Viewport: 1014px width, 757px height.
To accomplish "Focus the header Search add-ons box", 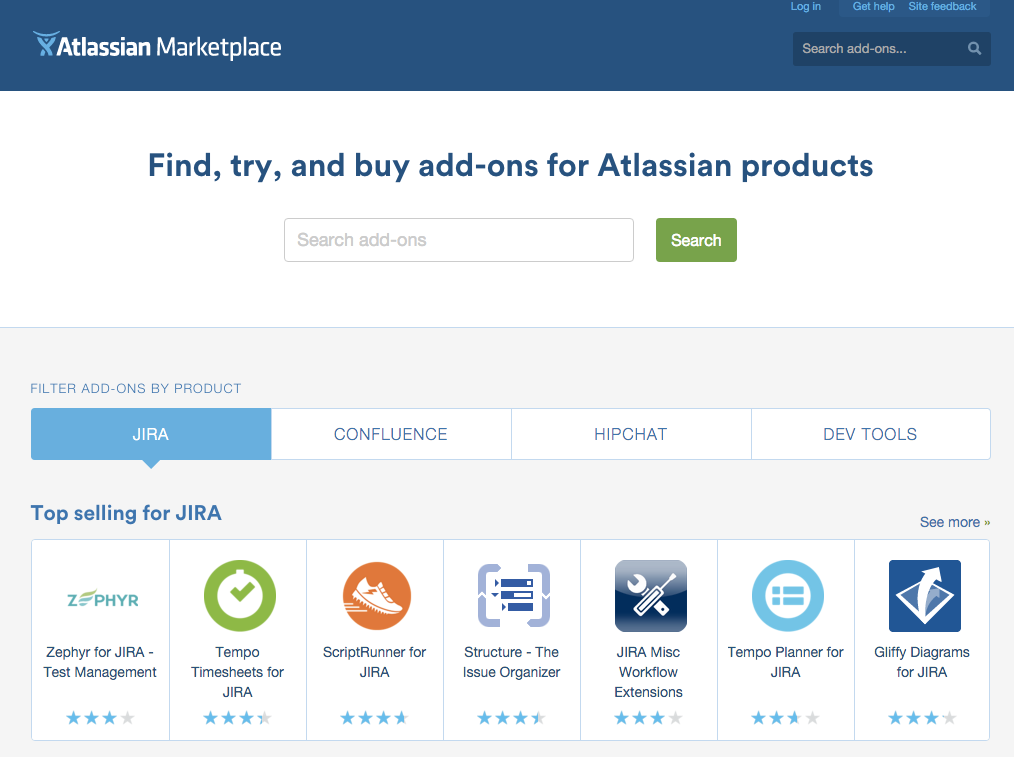I will point(891,48).
